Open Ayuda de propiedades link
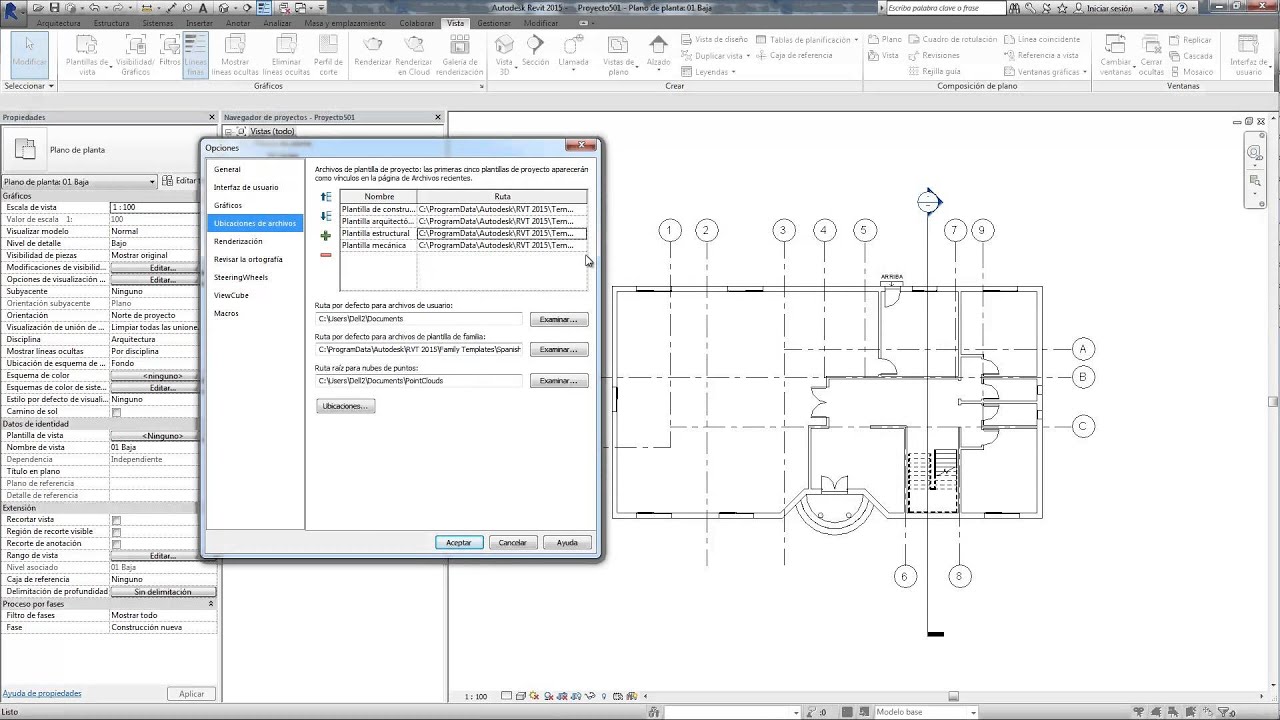 42,693
